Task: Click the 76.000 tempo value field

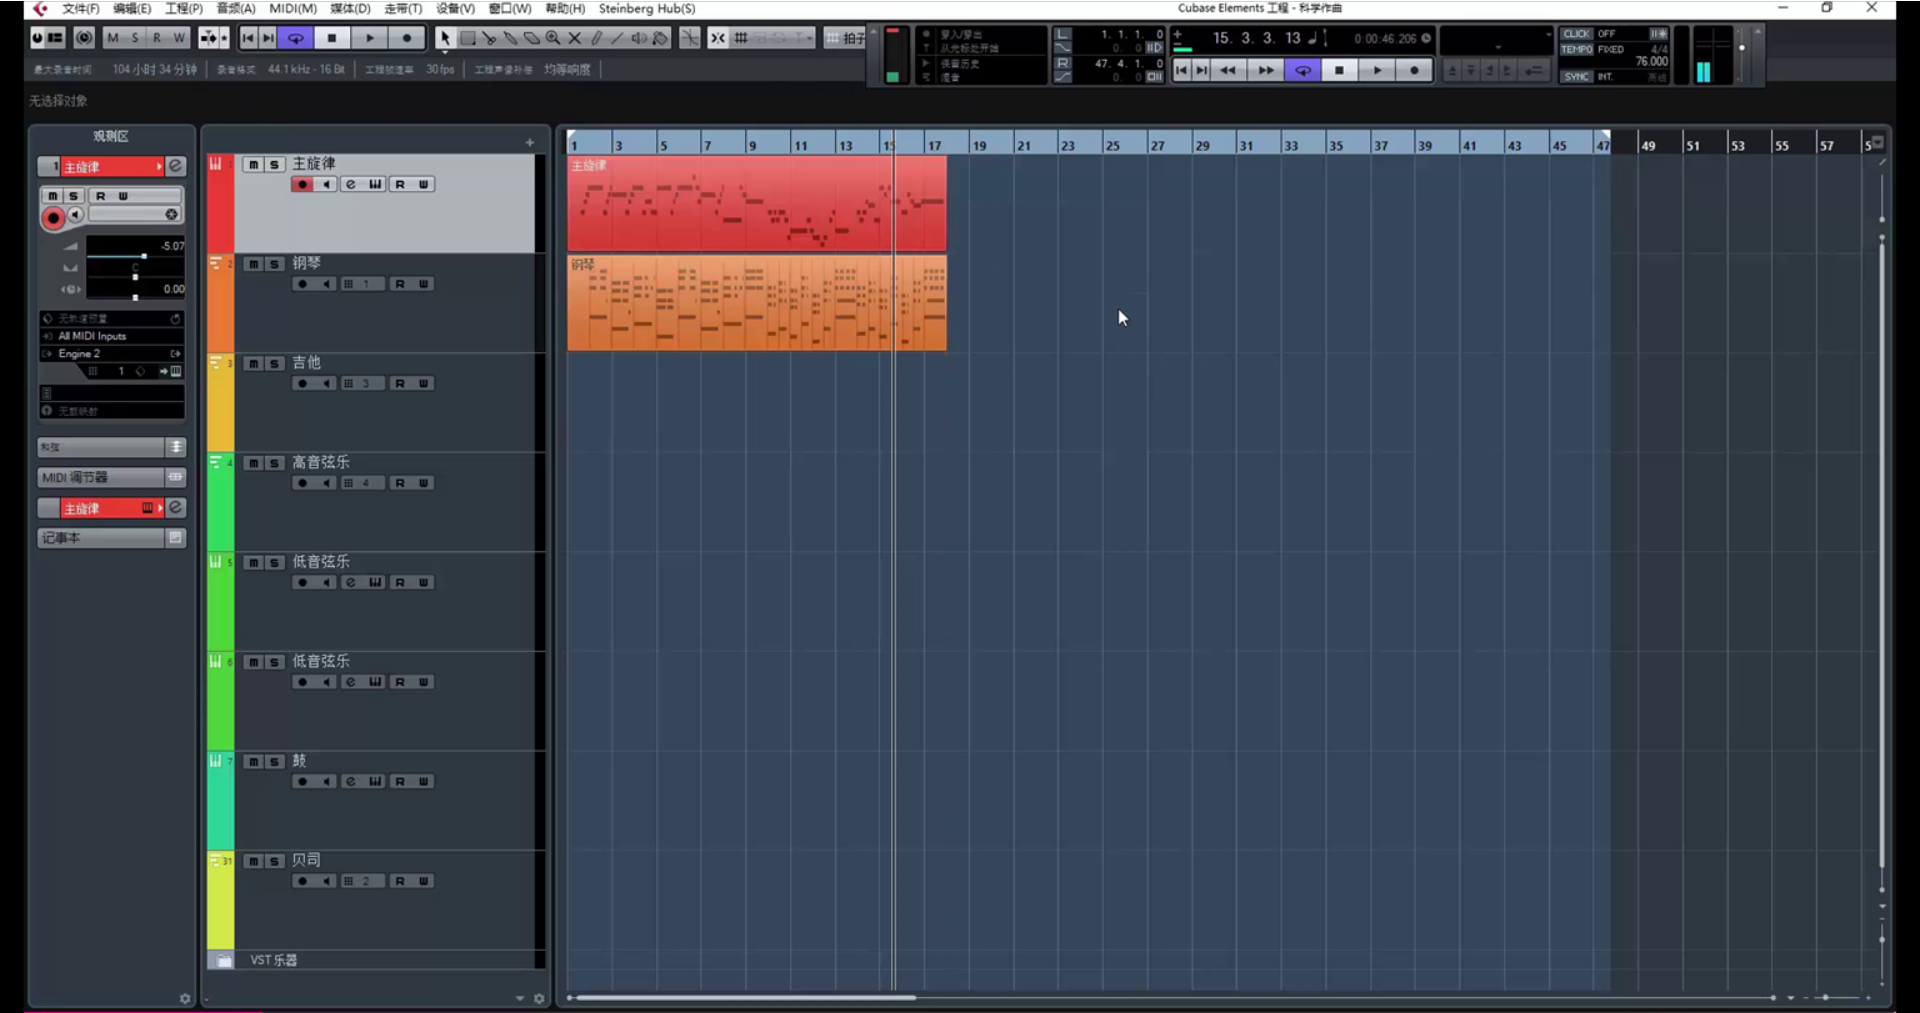Action: click(1651, 62)
